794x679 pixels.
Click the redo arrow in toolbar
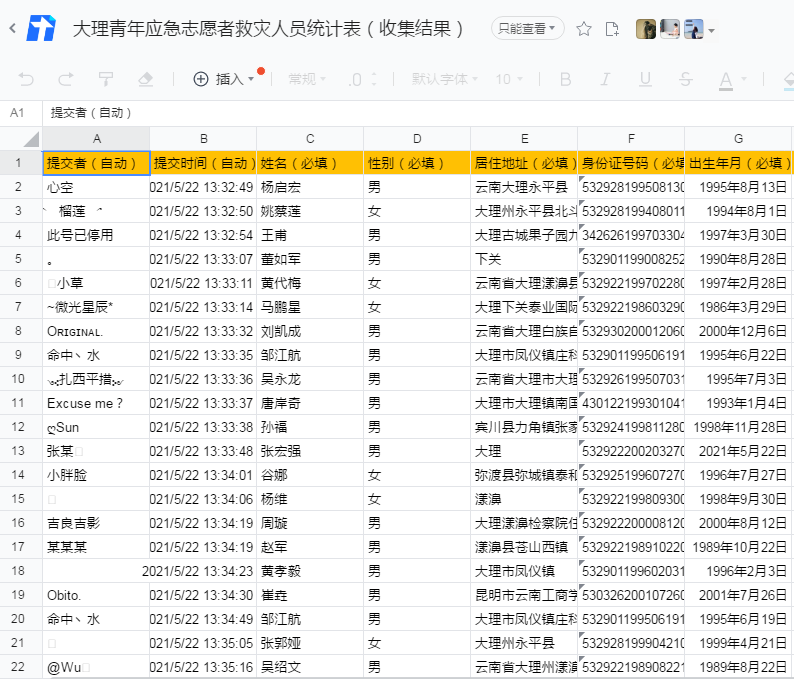coord(65,79)
